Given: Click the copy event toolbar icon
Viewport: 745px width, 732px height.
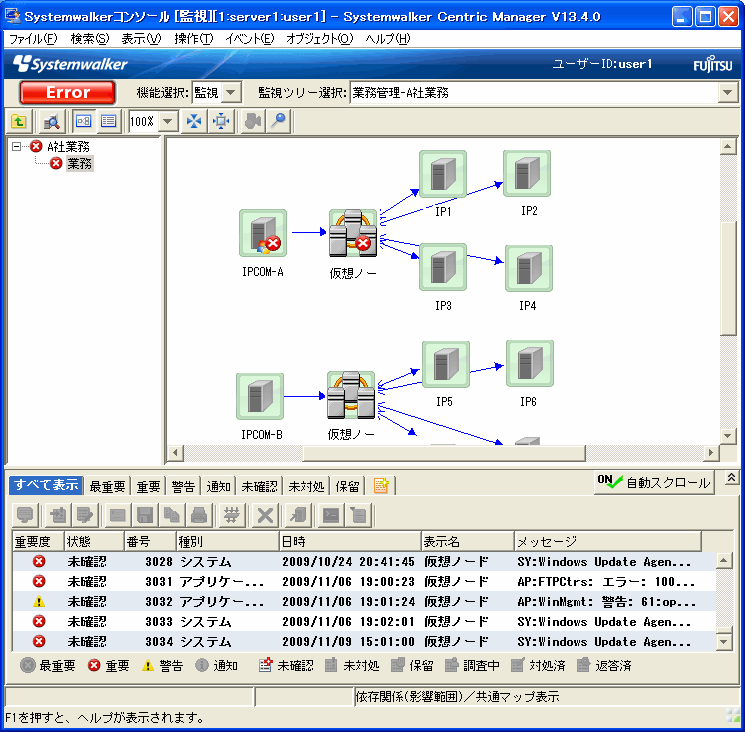Looking at the screenshot, I should pyautogui.click(x=172, y=515).
